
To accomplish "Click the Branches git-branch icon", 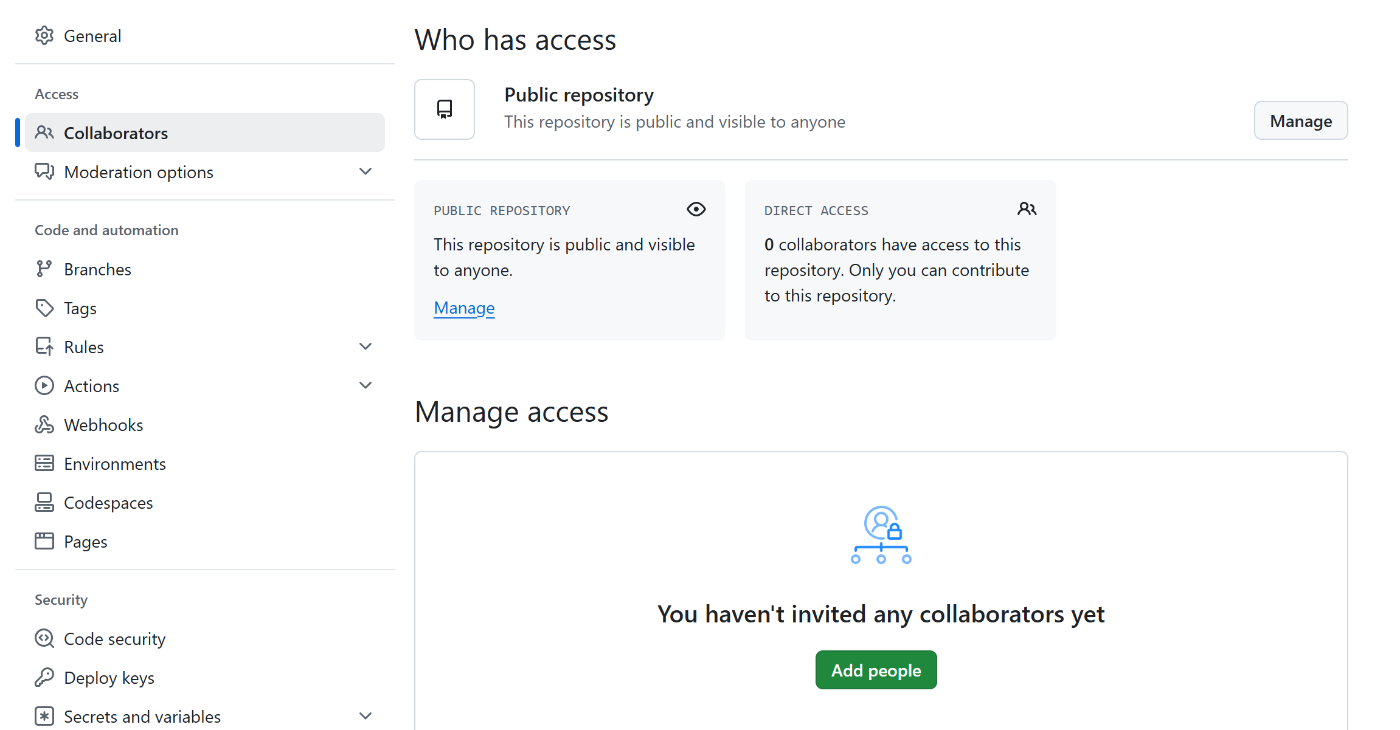I will click(x=44, y=269).
